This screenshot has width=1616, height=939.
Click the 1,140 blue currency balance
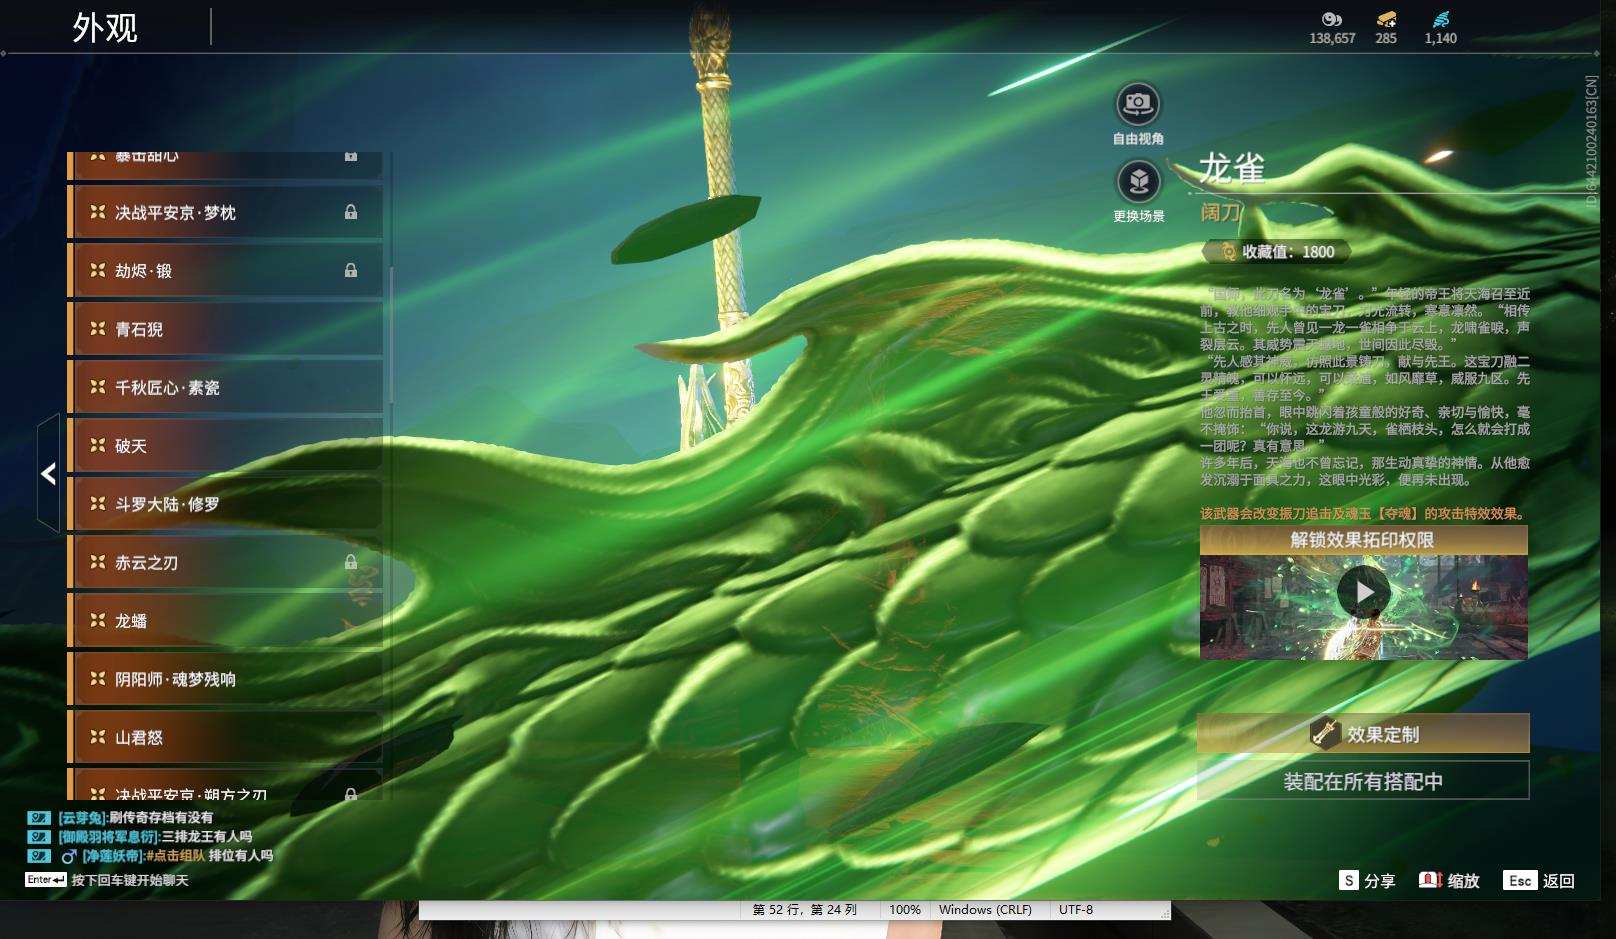[x=1441, y=38]
